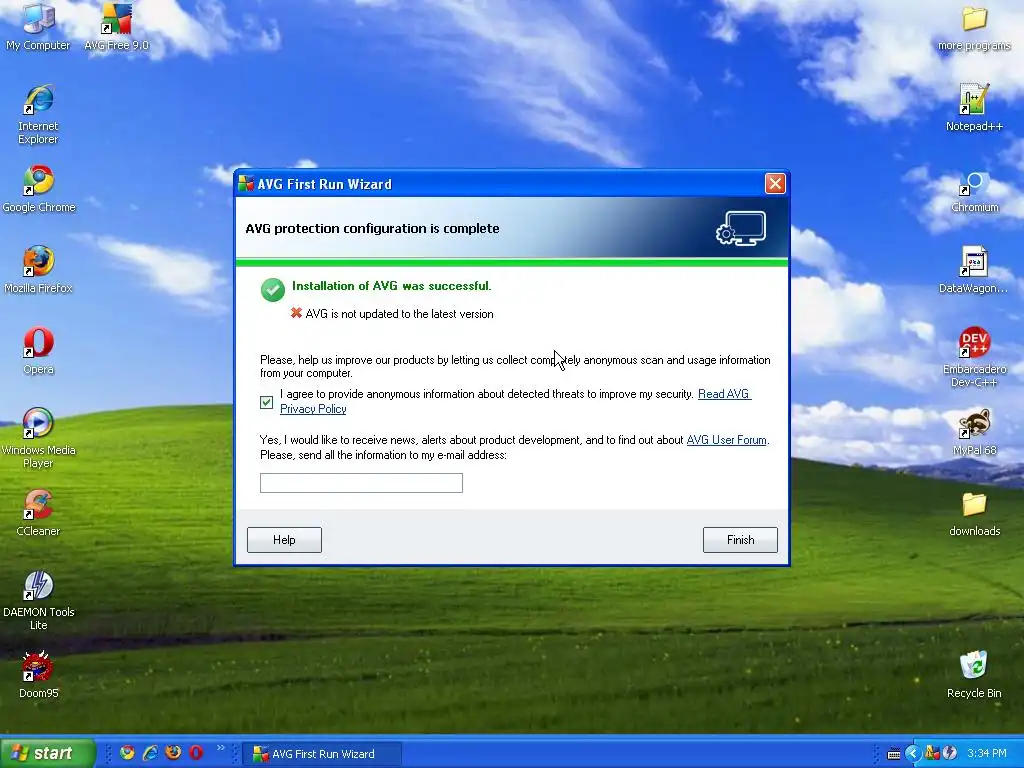Click the taskbar clock showing 3:34 PM
Screen dimensions: 1024x768
point(987,754)
